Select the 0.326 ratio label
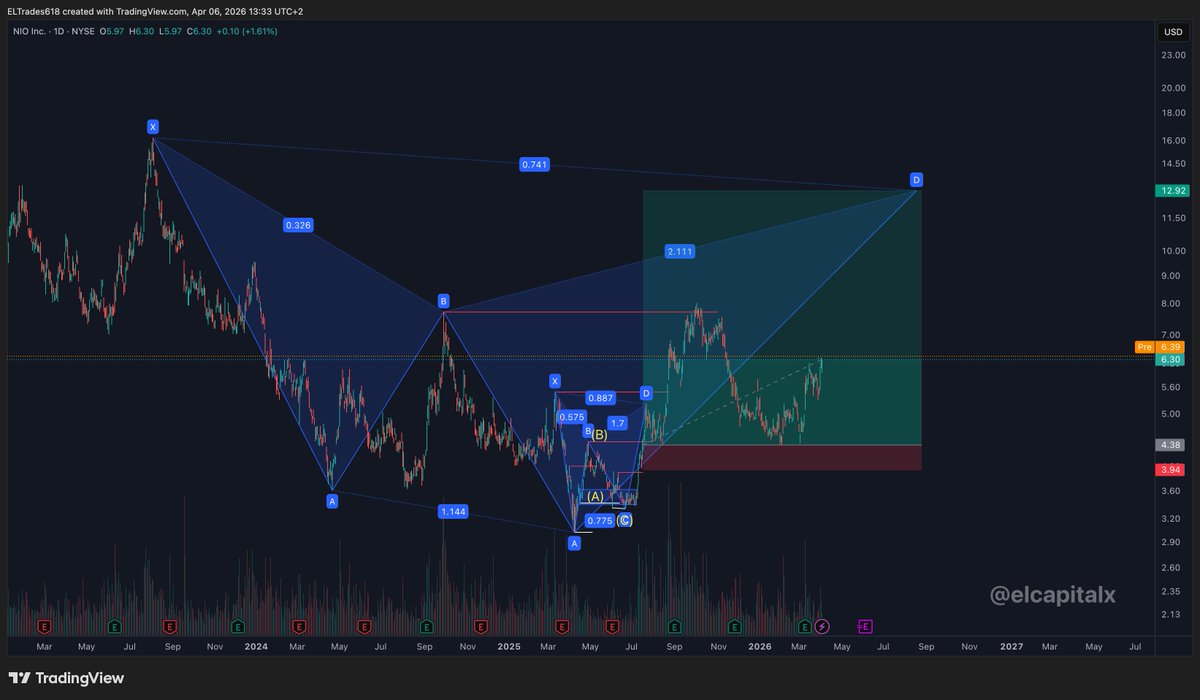 click(298, 226)
